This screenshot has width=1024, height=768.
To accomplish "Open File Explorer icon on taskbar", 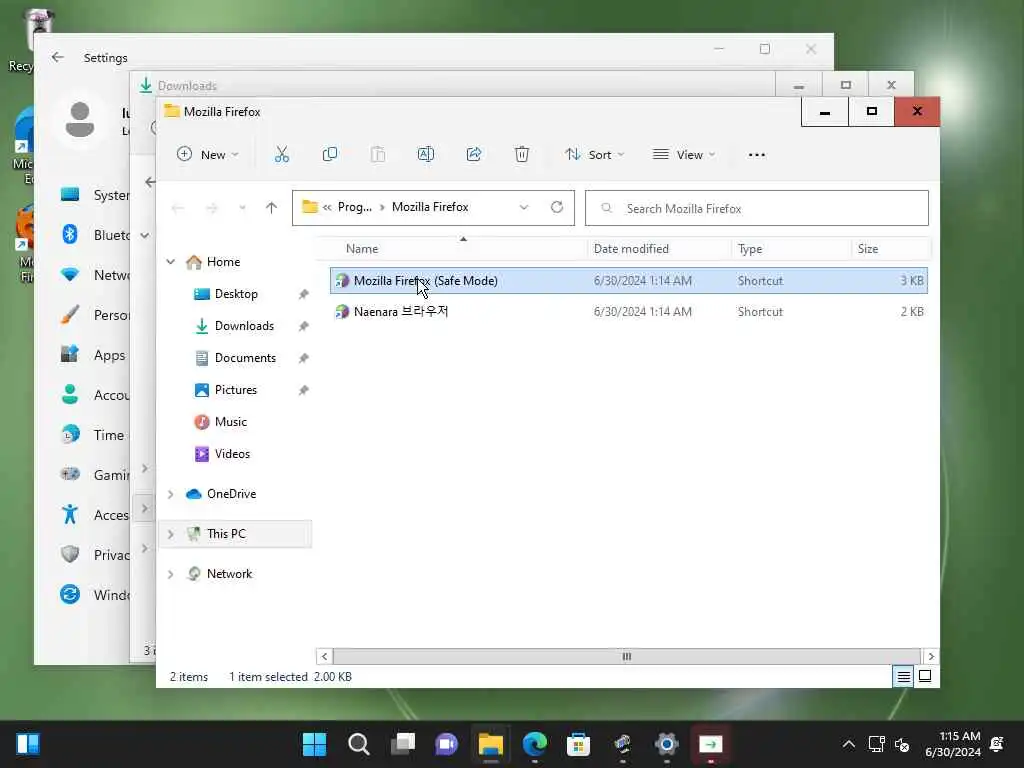I will (490, 744).
